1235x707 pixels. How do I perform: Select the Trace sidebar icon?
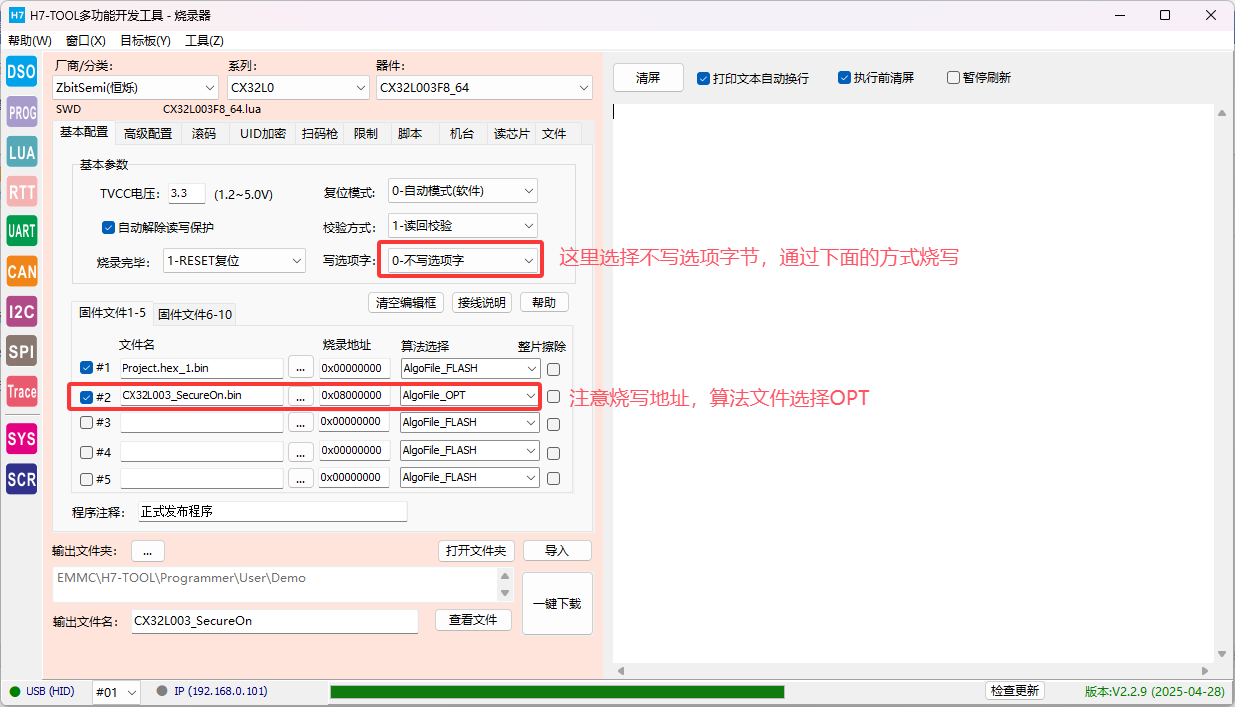click(21, 391)
